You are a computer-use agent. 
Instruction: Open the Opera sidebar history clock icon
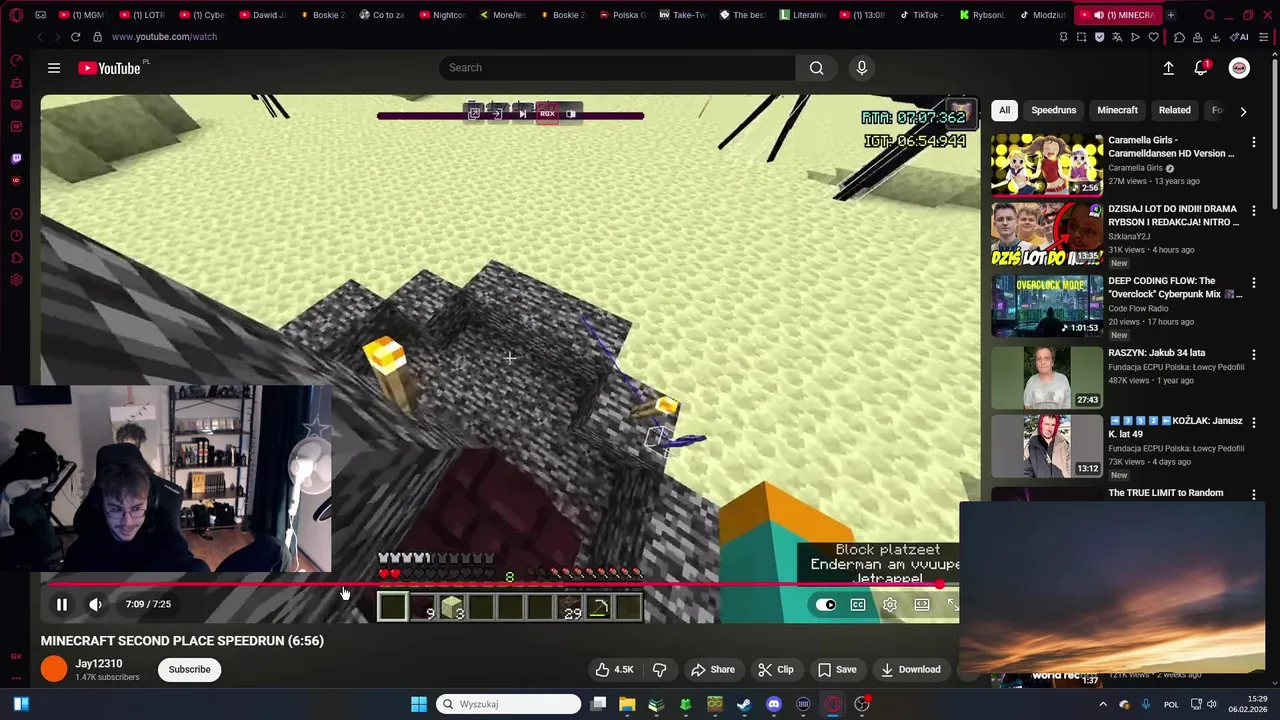[16, 236]
